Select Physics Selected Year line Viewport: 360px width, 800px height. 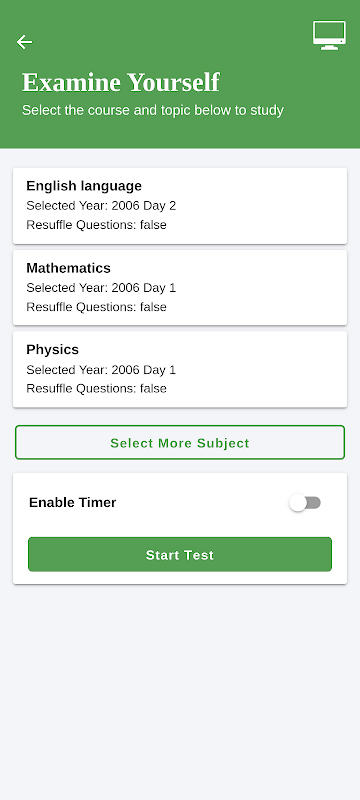coord(101,370)
